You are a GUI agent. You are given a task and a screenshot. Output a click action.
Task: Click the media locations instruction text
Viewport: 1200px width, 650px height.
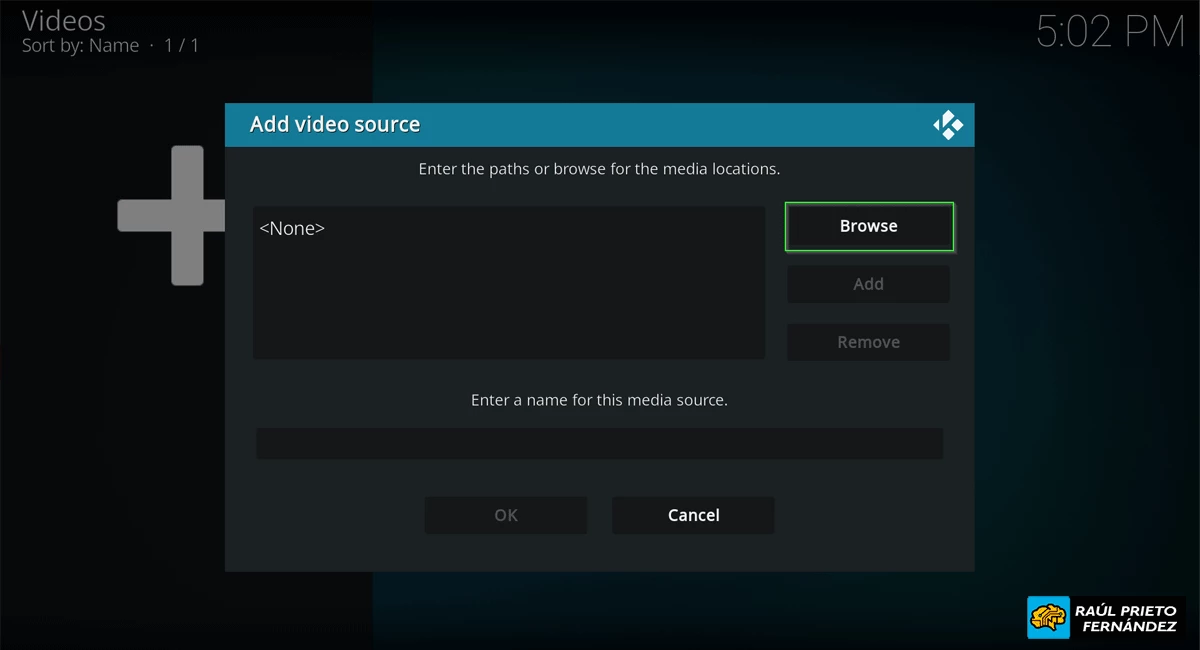coord(599,168)
